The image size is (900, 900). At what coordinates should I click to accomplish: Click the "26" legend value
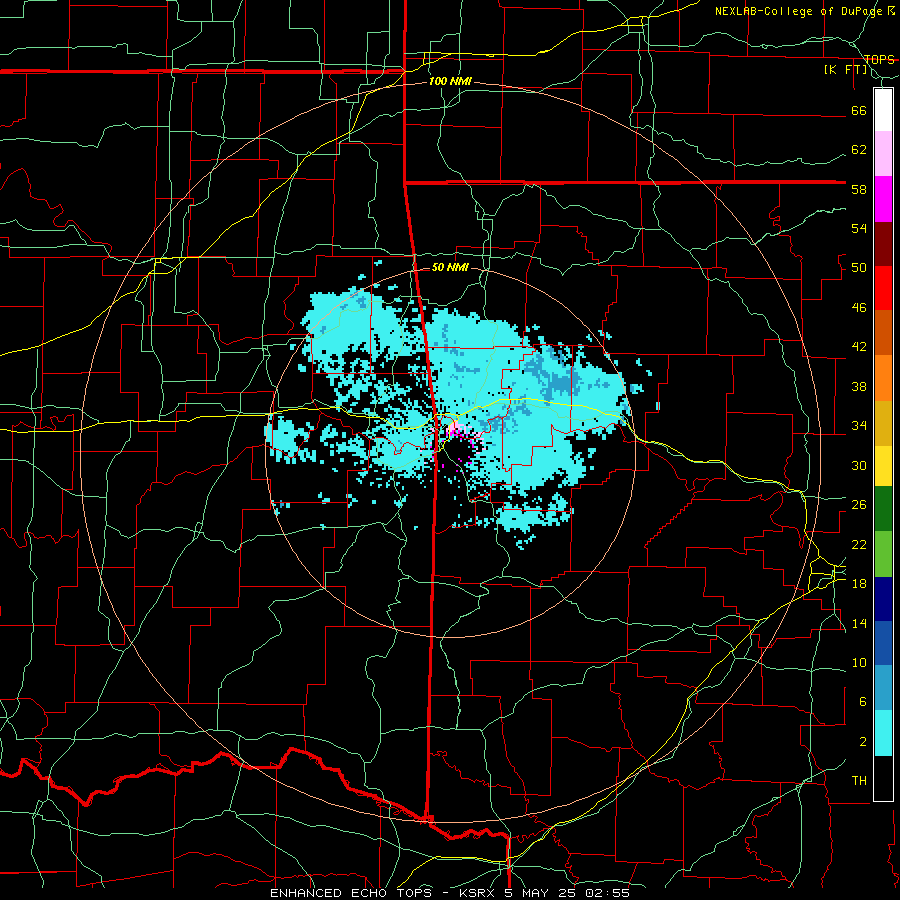tap(859, 505)
